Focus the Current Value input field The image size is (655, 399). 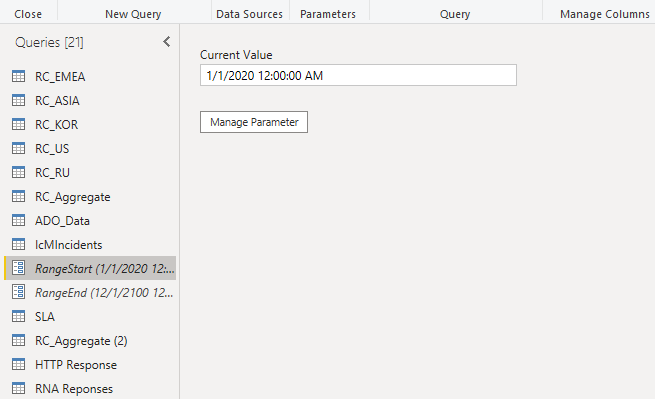(x=358, y=75)
